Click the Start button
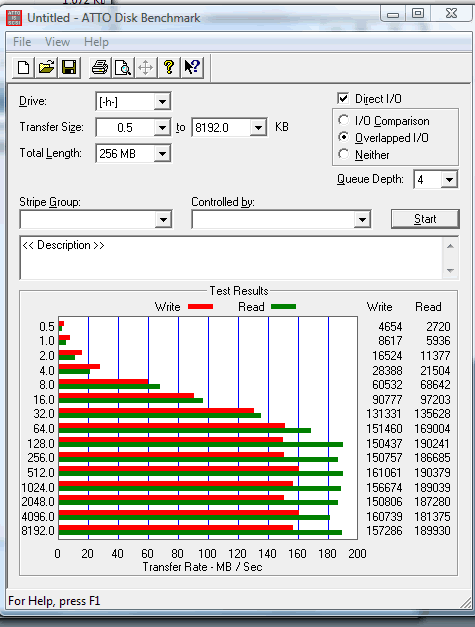 tap(425, 219)
